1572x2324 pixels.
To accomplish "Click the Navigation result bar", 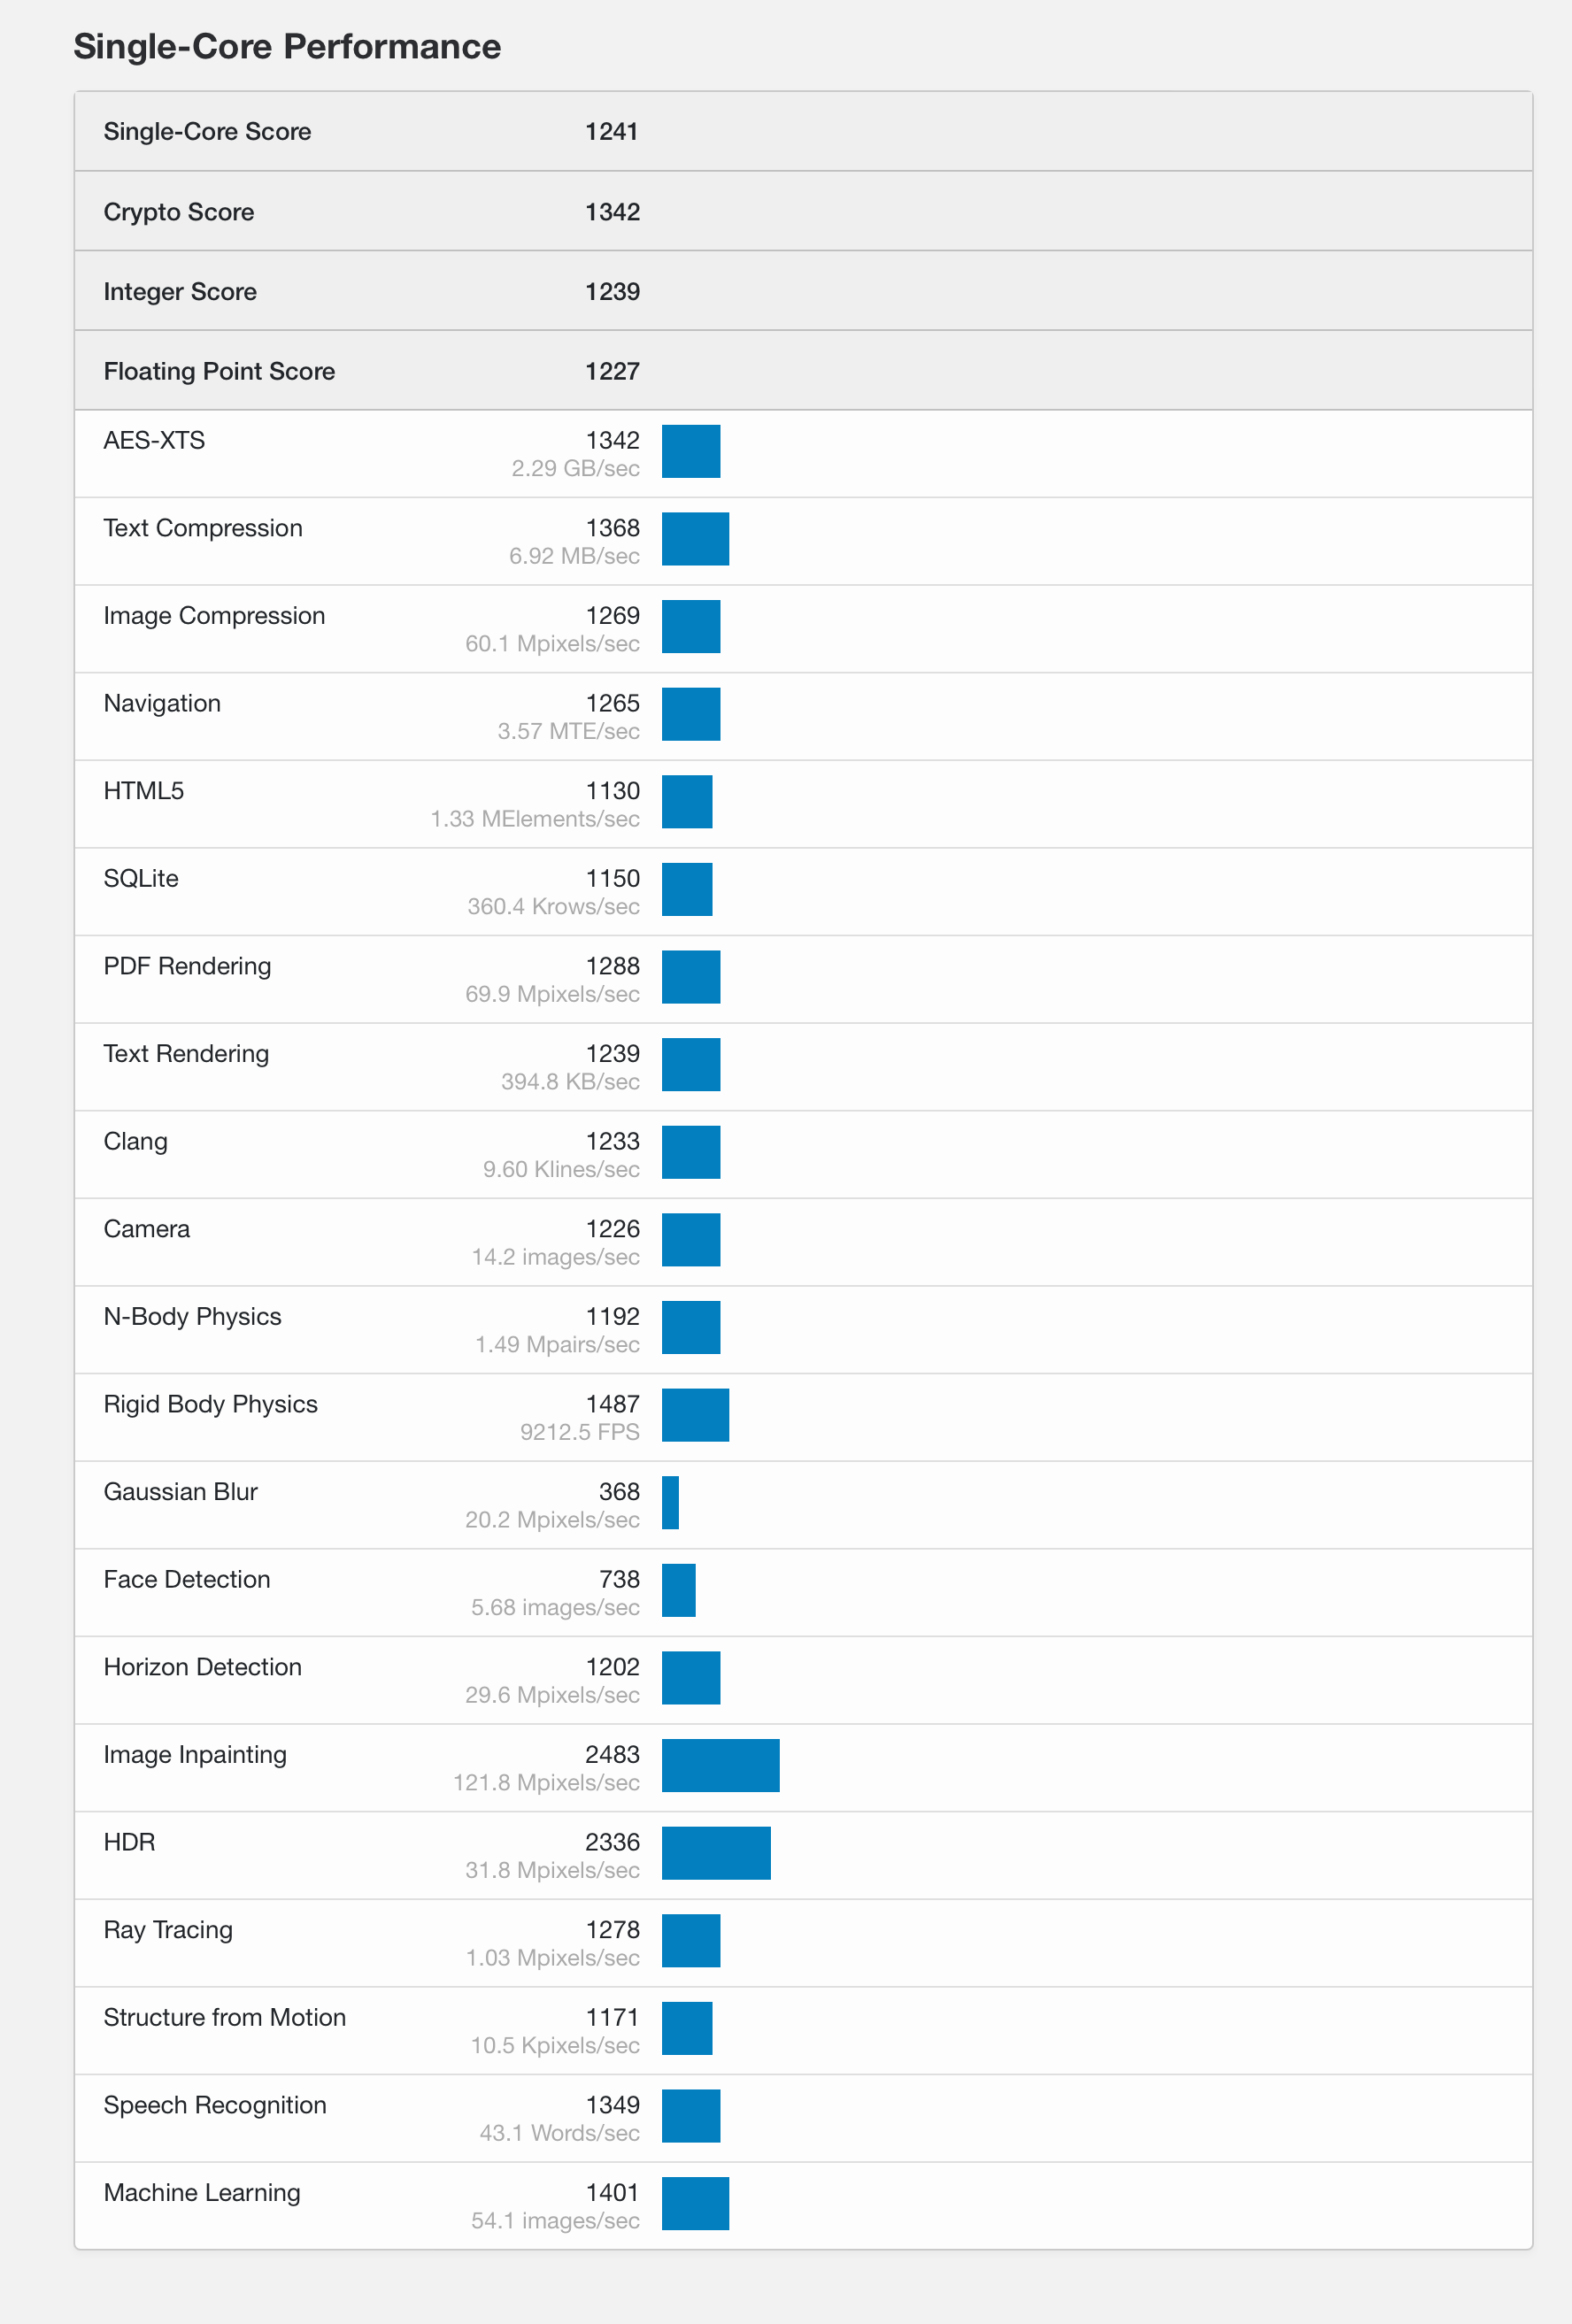I will click(x=691, y=714).
